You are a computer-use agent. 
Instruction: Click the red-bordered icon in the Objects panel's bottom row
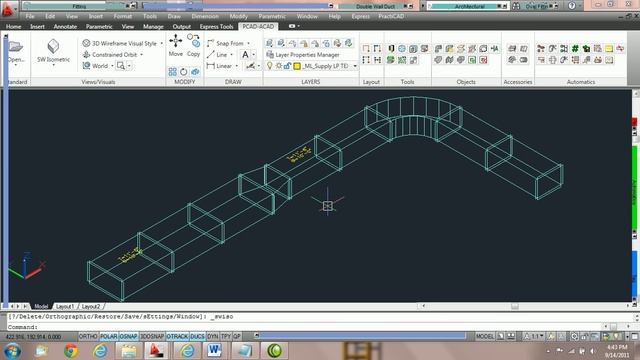point(484,60)
